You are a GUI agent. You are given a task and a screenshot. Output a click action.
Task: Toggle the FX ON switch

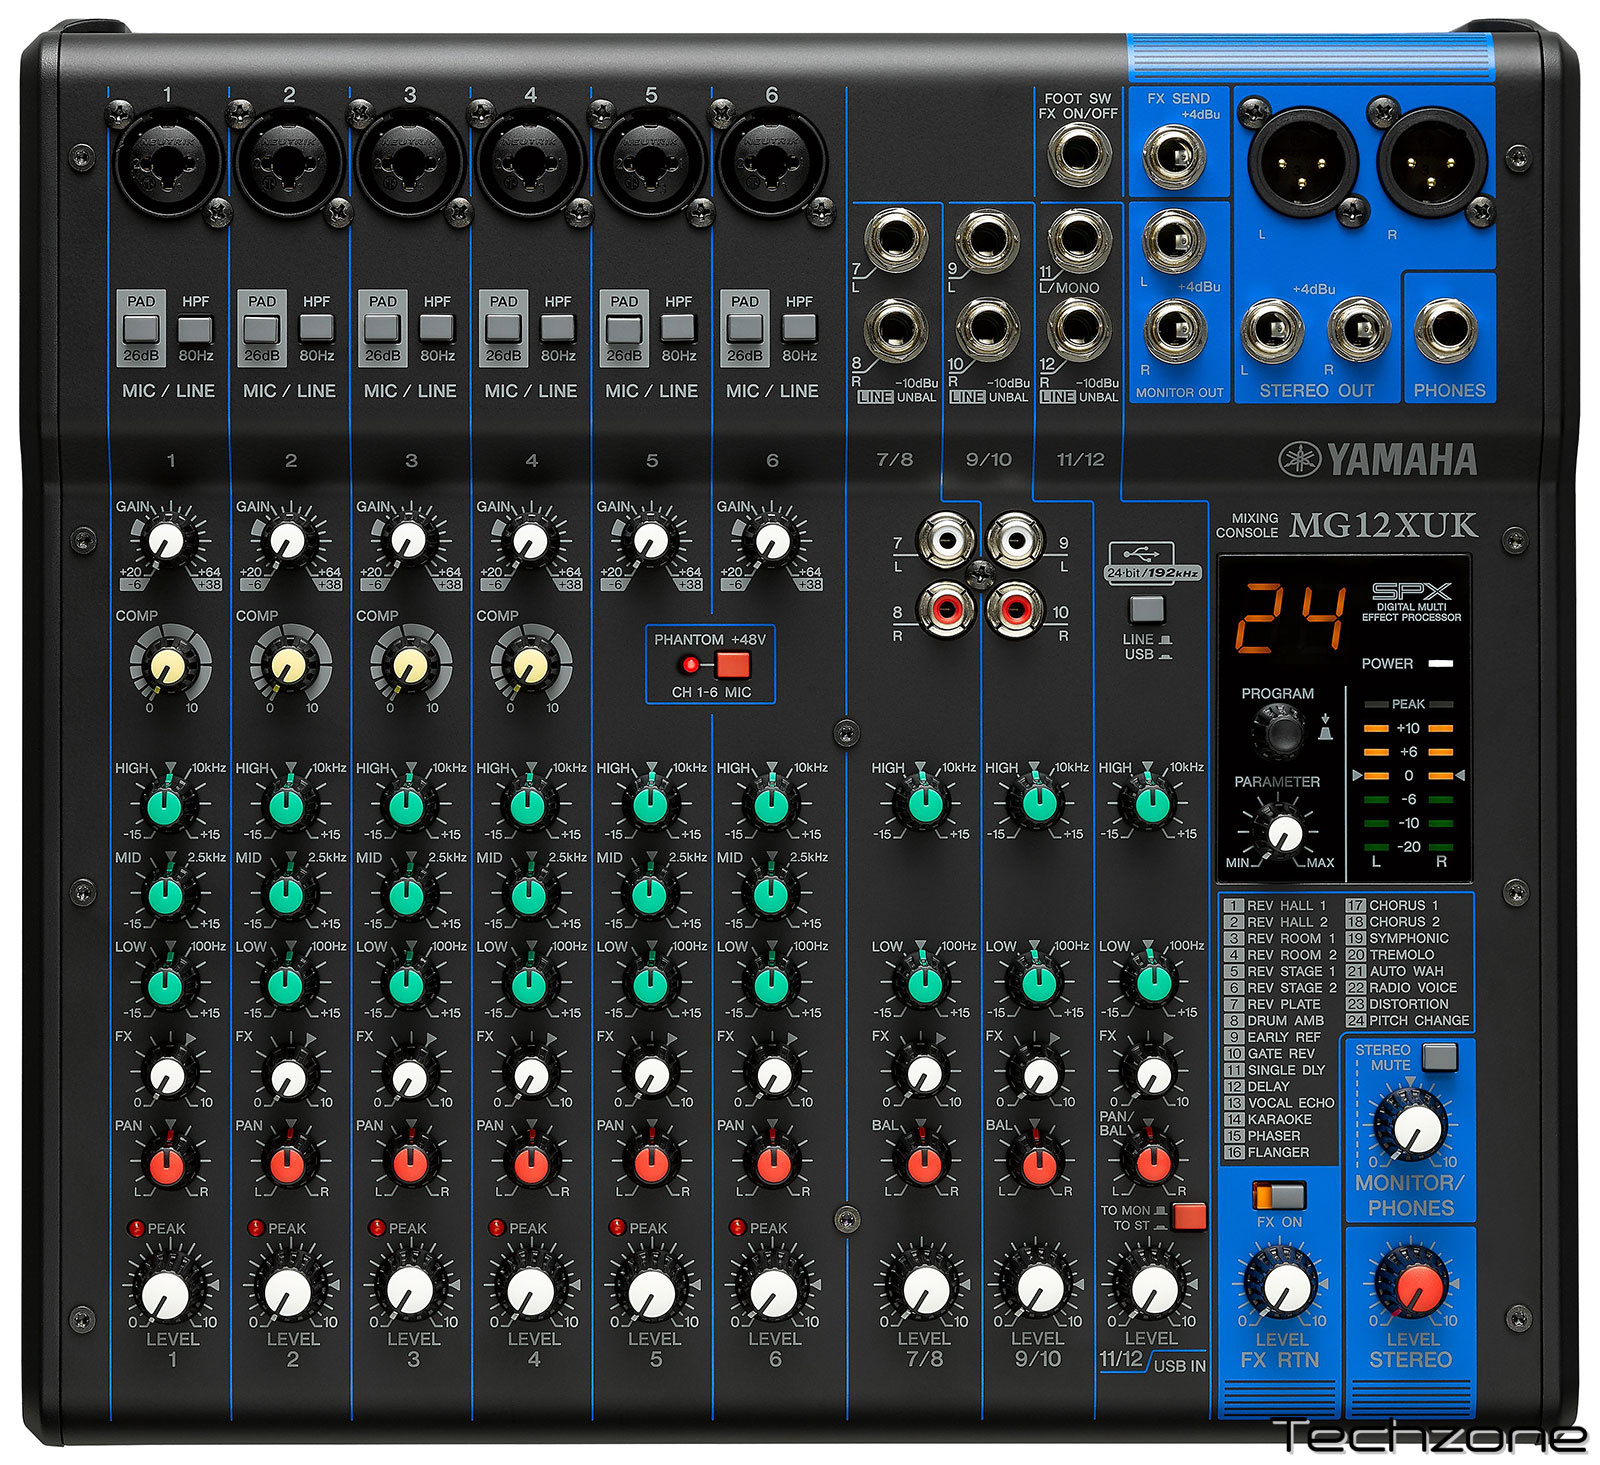pos(1280,1195)
